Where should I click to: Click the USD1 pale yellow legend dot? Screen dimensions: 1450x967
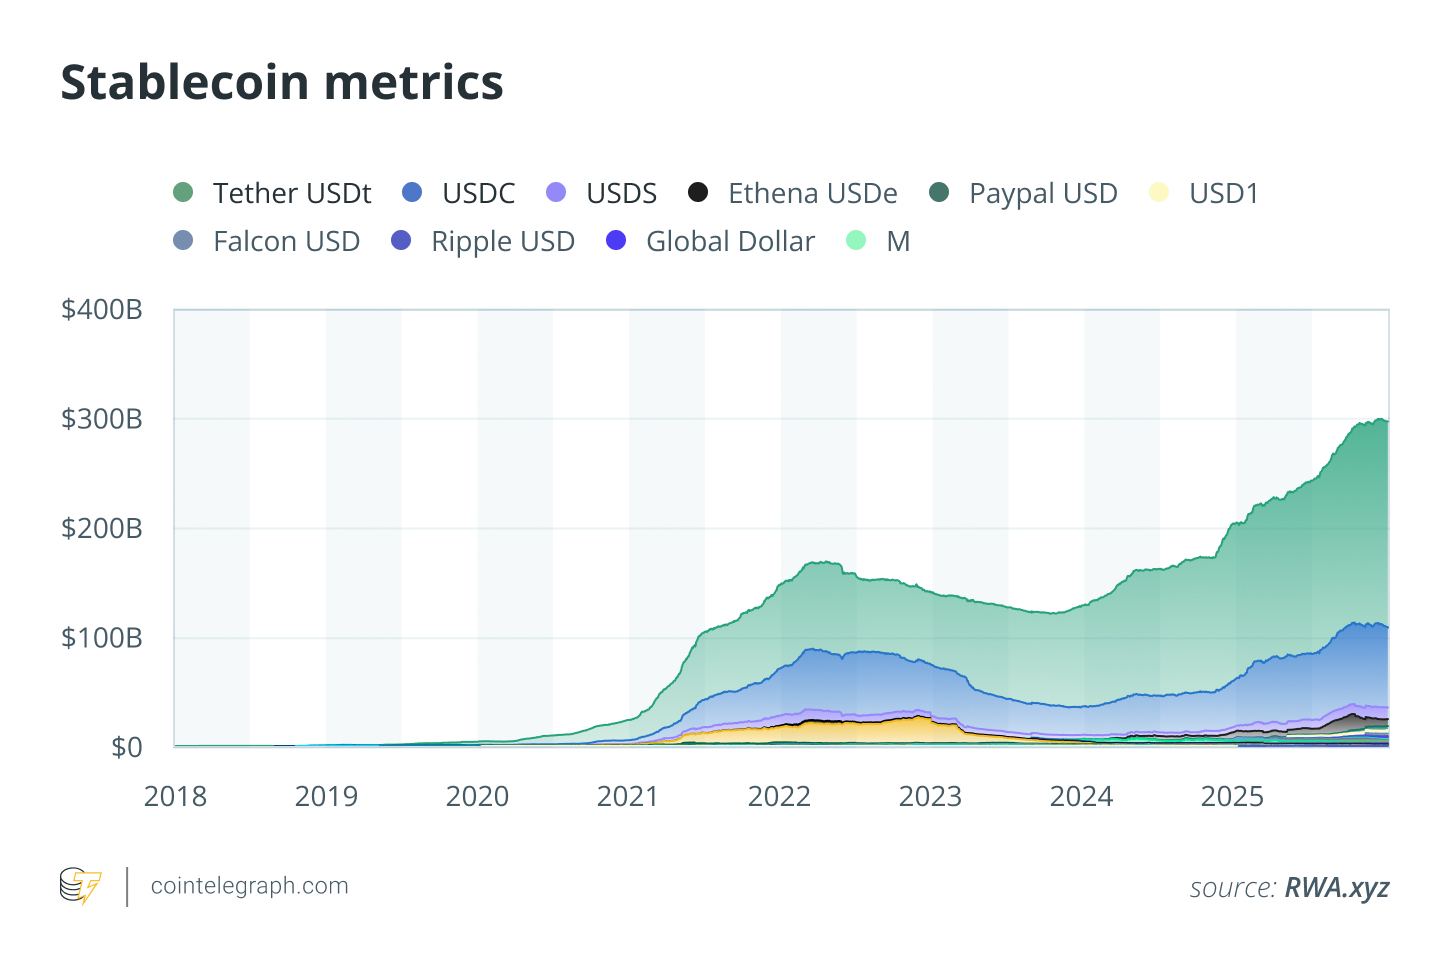pyautogui.click(x=1159, y=192)
